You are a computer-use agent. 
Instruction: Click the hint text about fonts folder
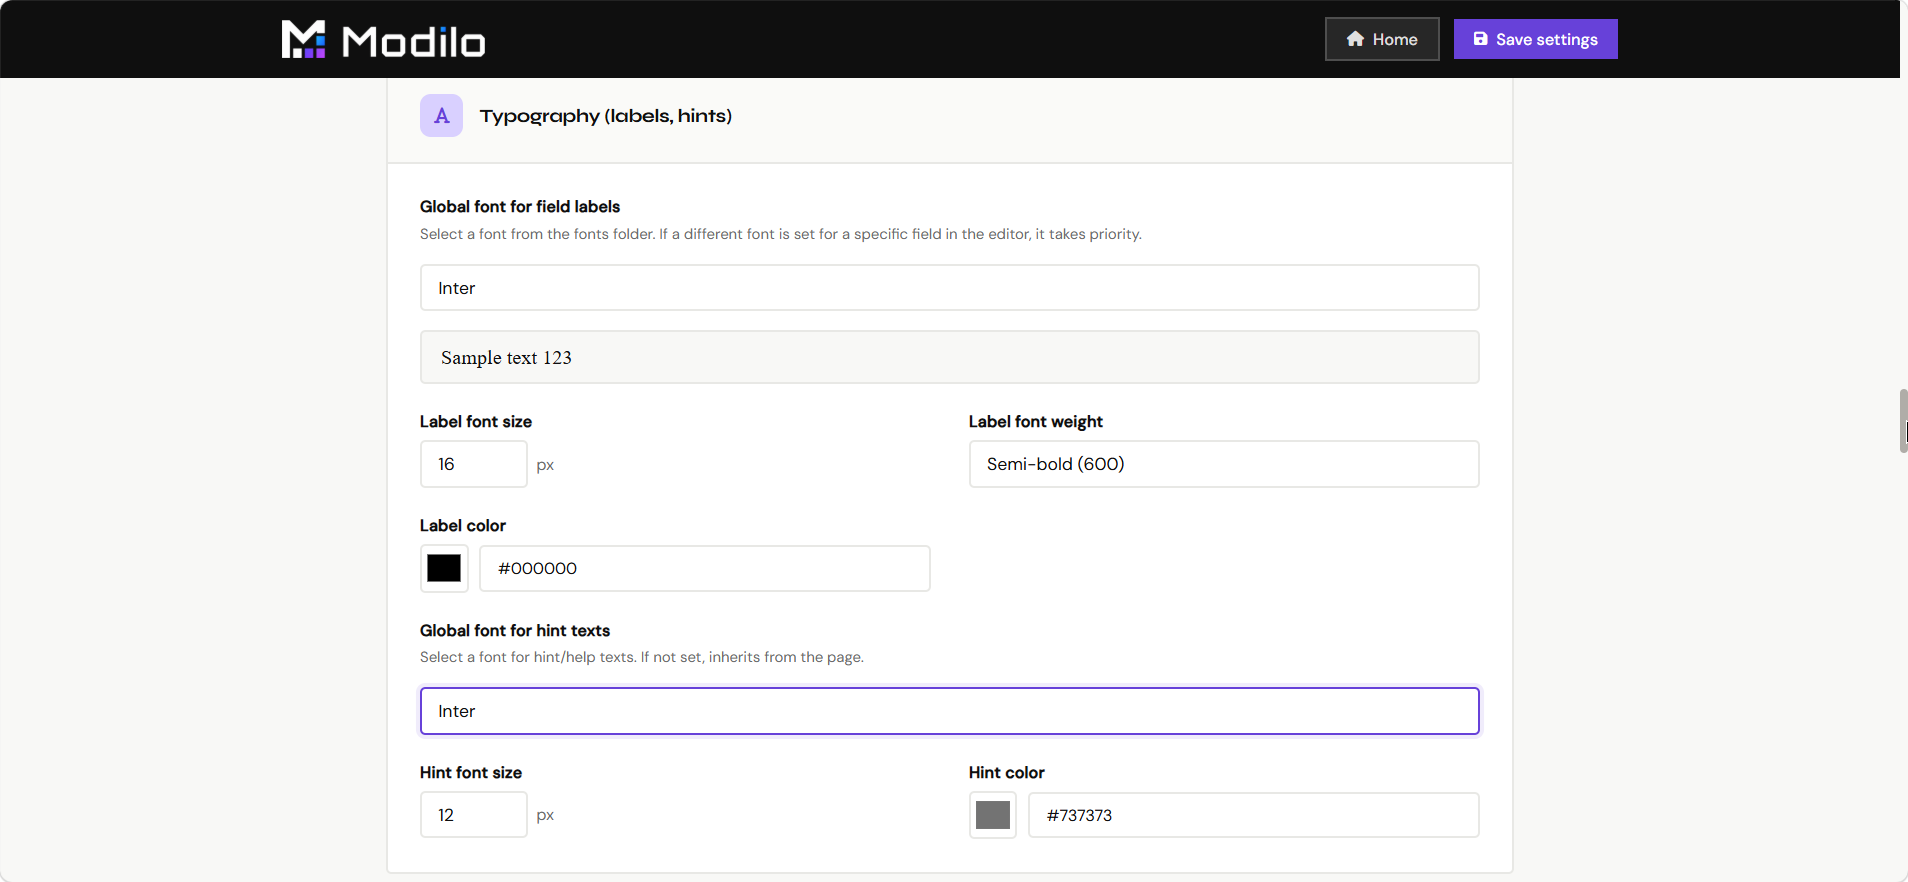click(x=781, y=234)
